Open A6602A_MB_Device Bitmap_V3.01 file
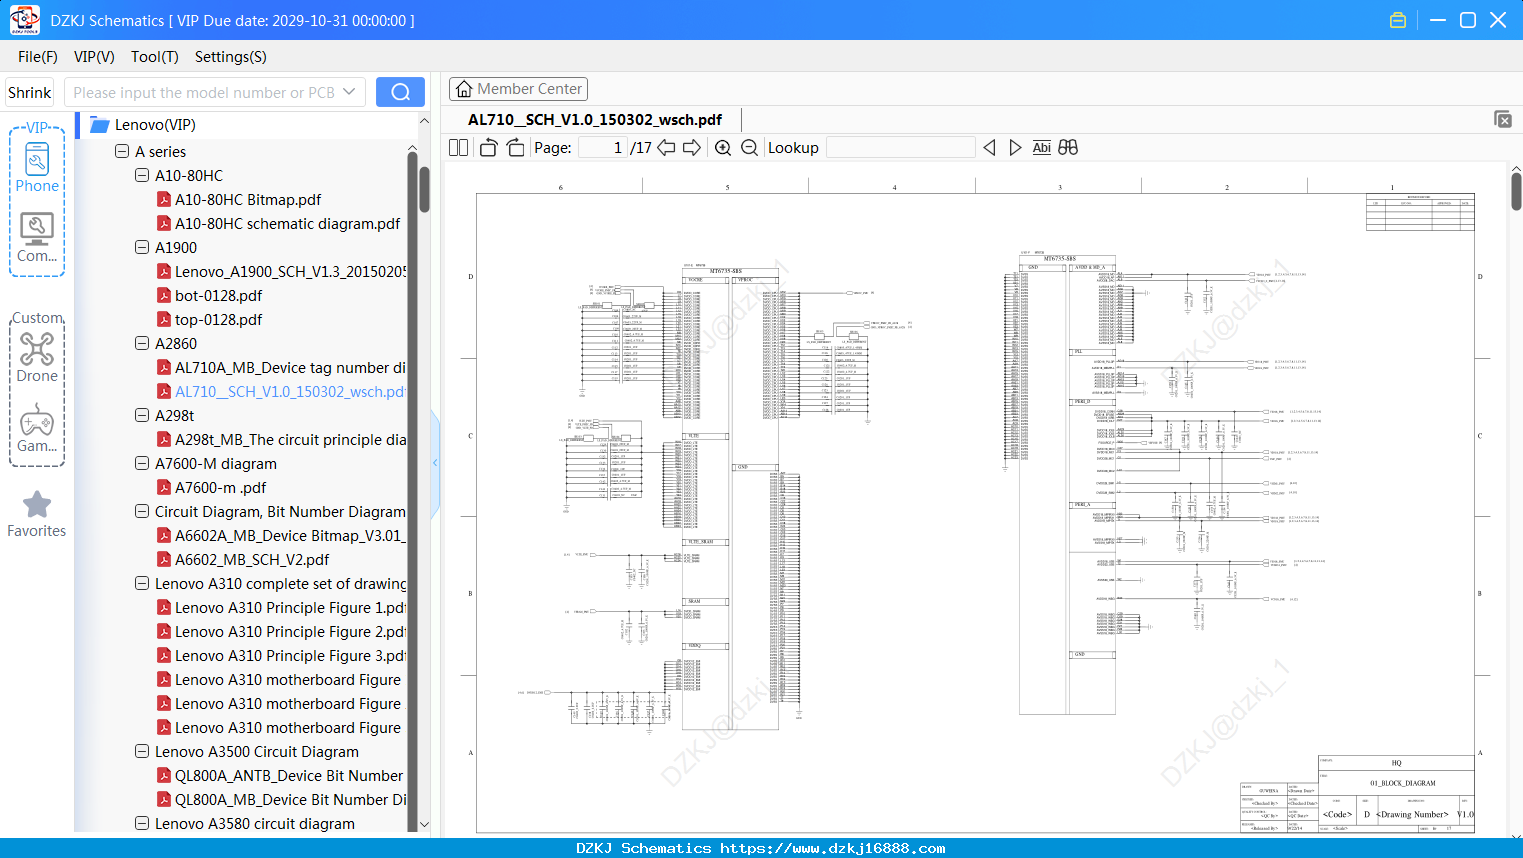This screenshot has height=858, width=1523. 290,535
